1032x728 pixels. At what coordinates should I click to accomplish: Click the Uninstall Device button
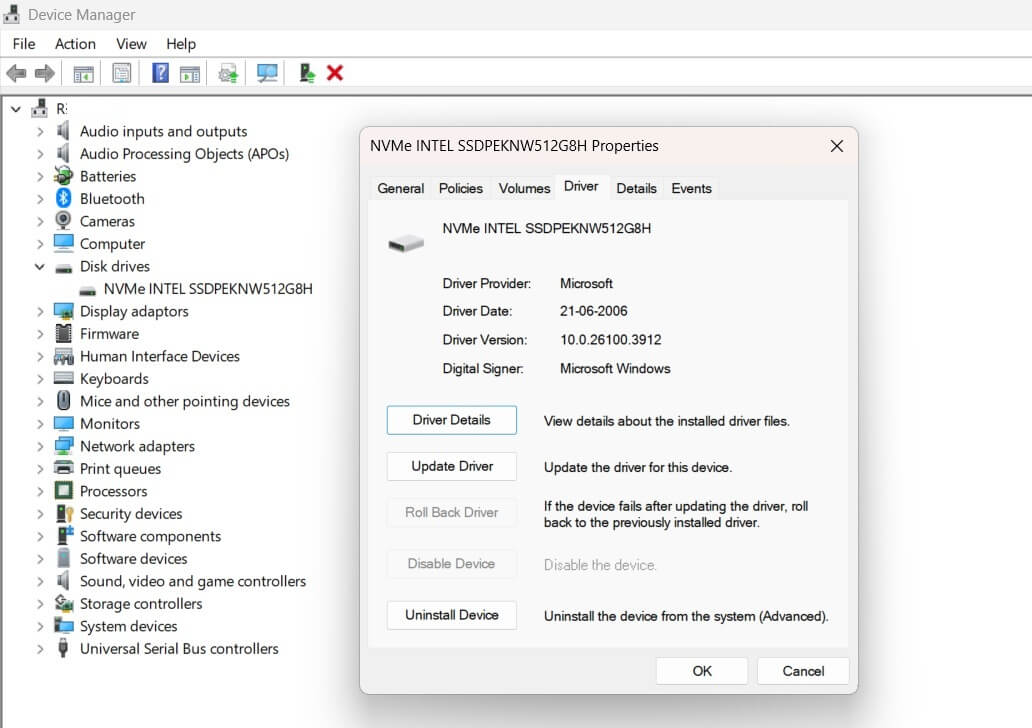point(451,615)
